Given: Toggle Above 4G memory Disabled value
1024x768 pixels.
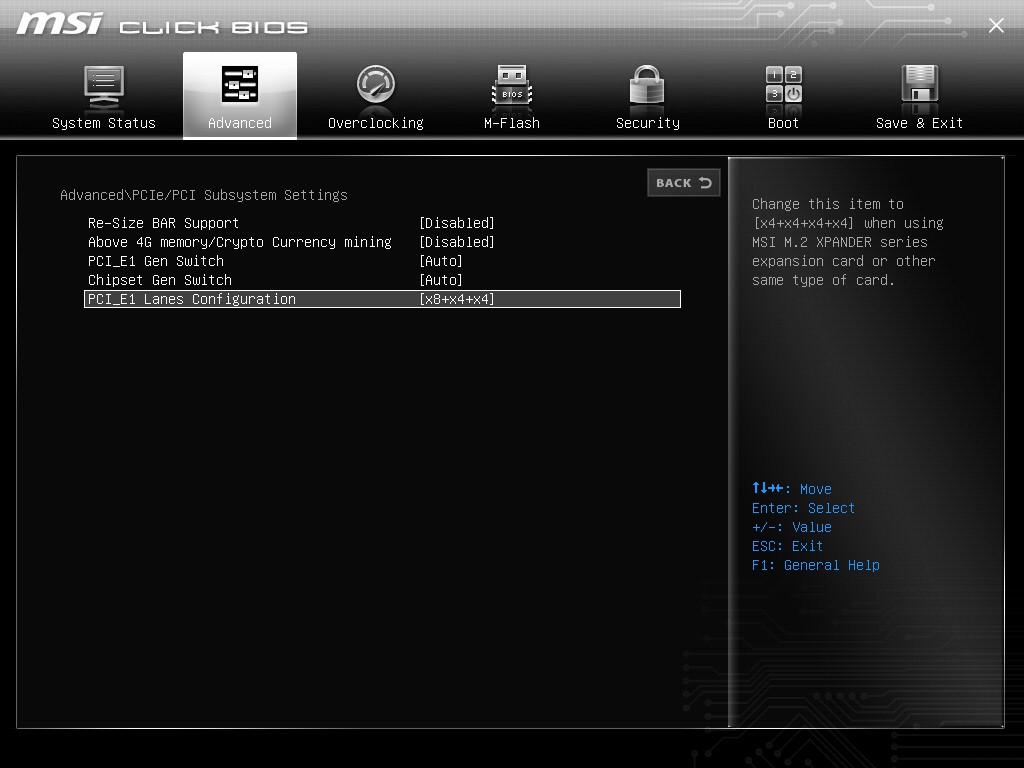Looking at the screenshot, I should click(456, 242).
